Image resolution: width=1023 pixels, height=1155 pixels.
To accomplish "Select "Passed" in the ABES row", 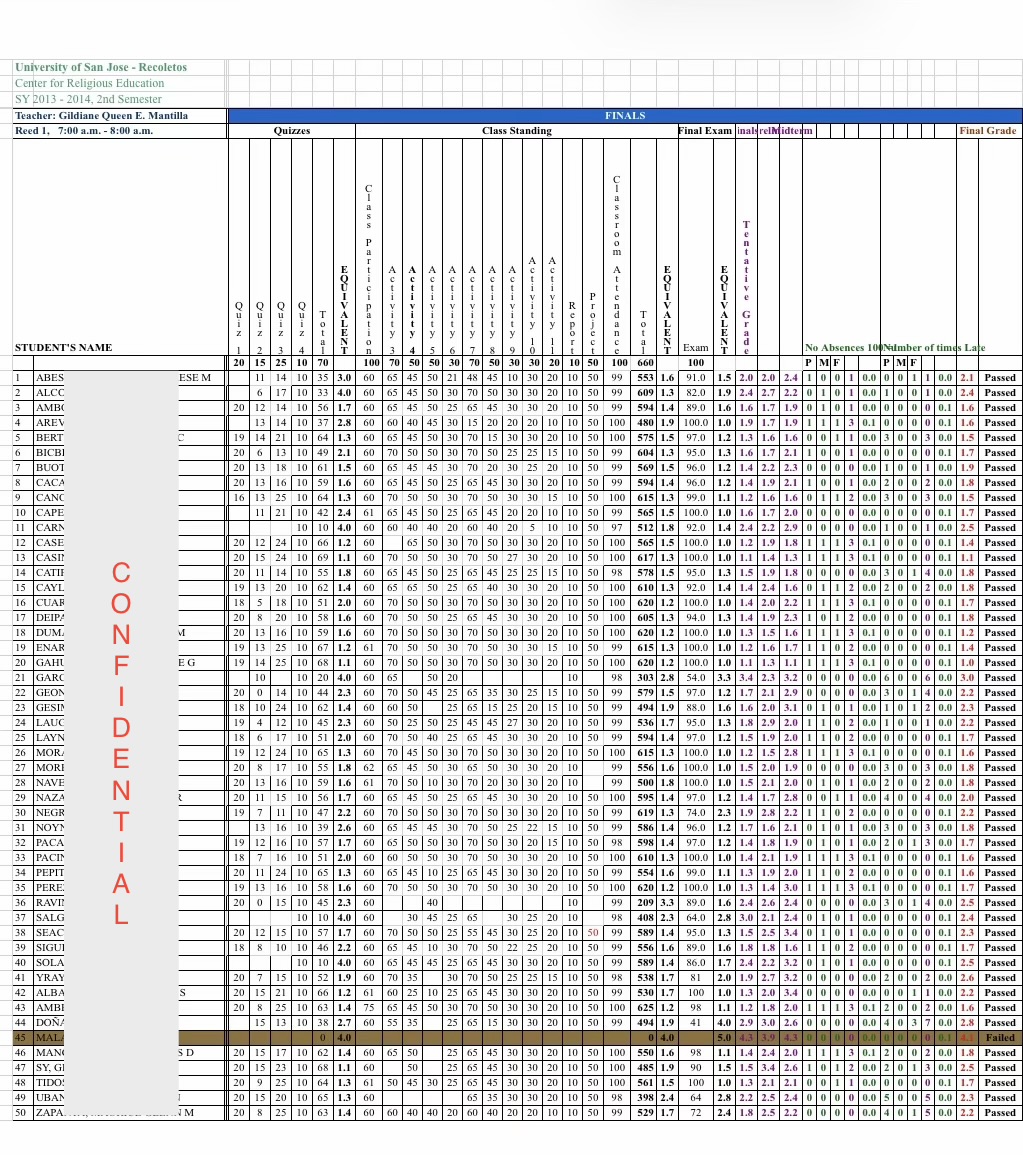I will 999,378.
